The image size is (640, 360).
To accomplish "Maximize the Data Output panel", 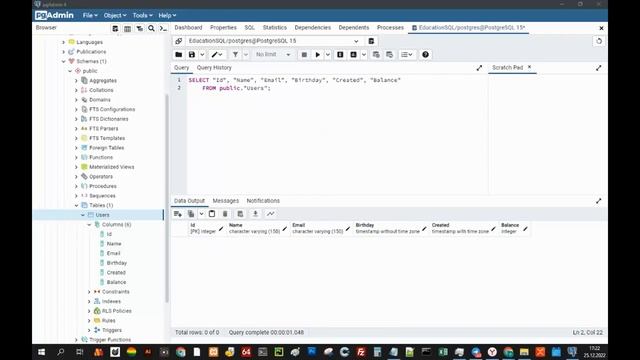I will (598, 201).
